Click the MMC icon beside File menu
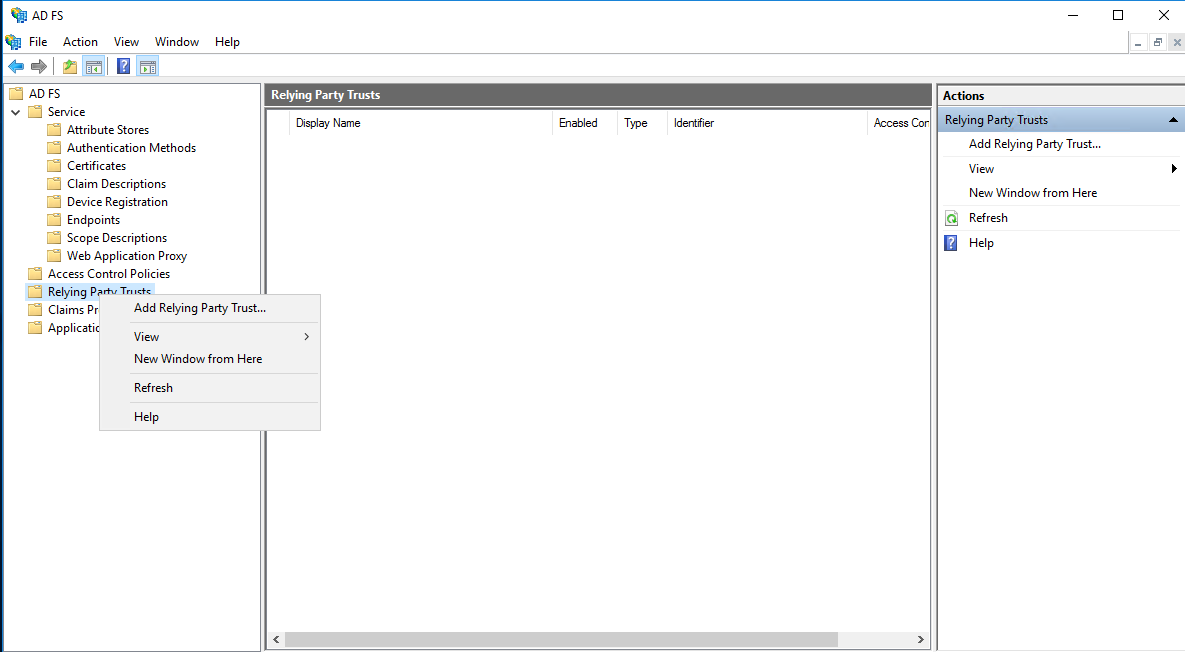This screenshot has width=1185, height=652. tap(14, 42)
